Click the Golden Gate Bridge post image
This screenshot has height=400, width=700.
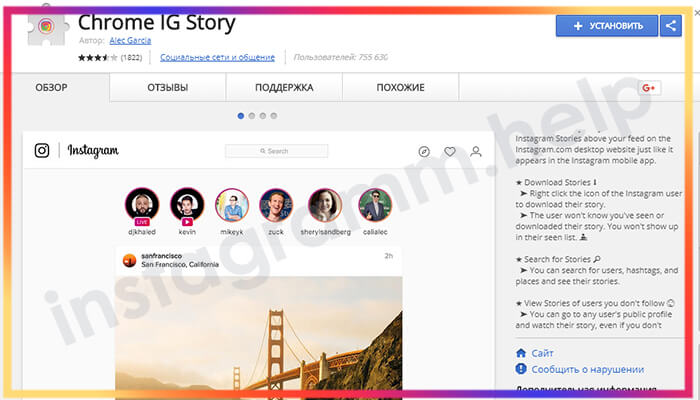click(259, 336)
